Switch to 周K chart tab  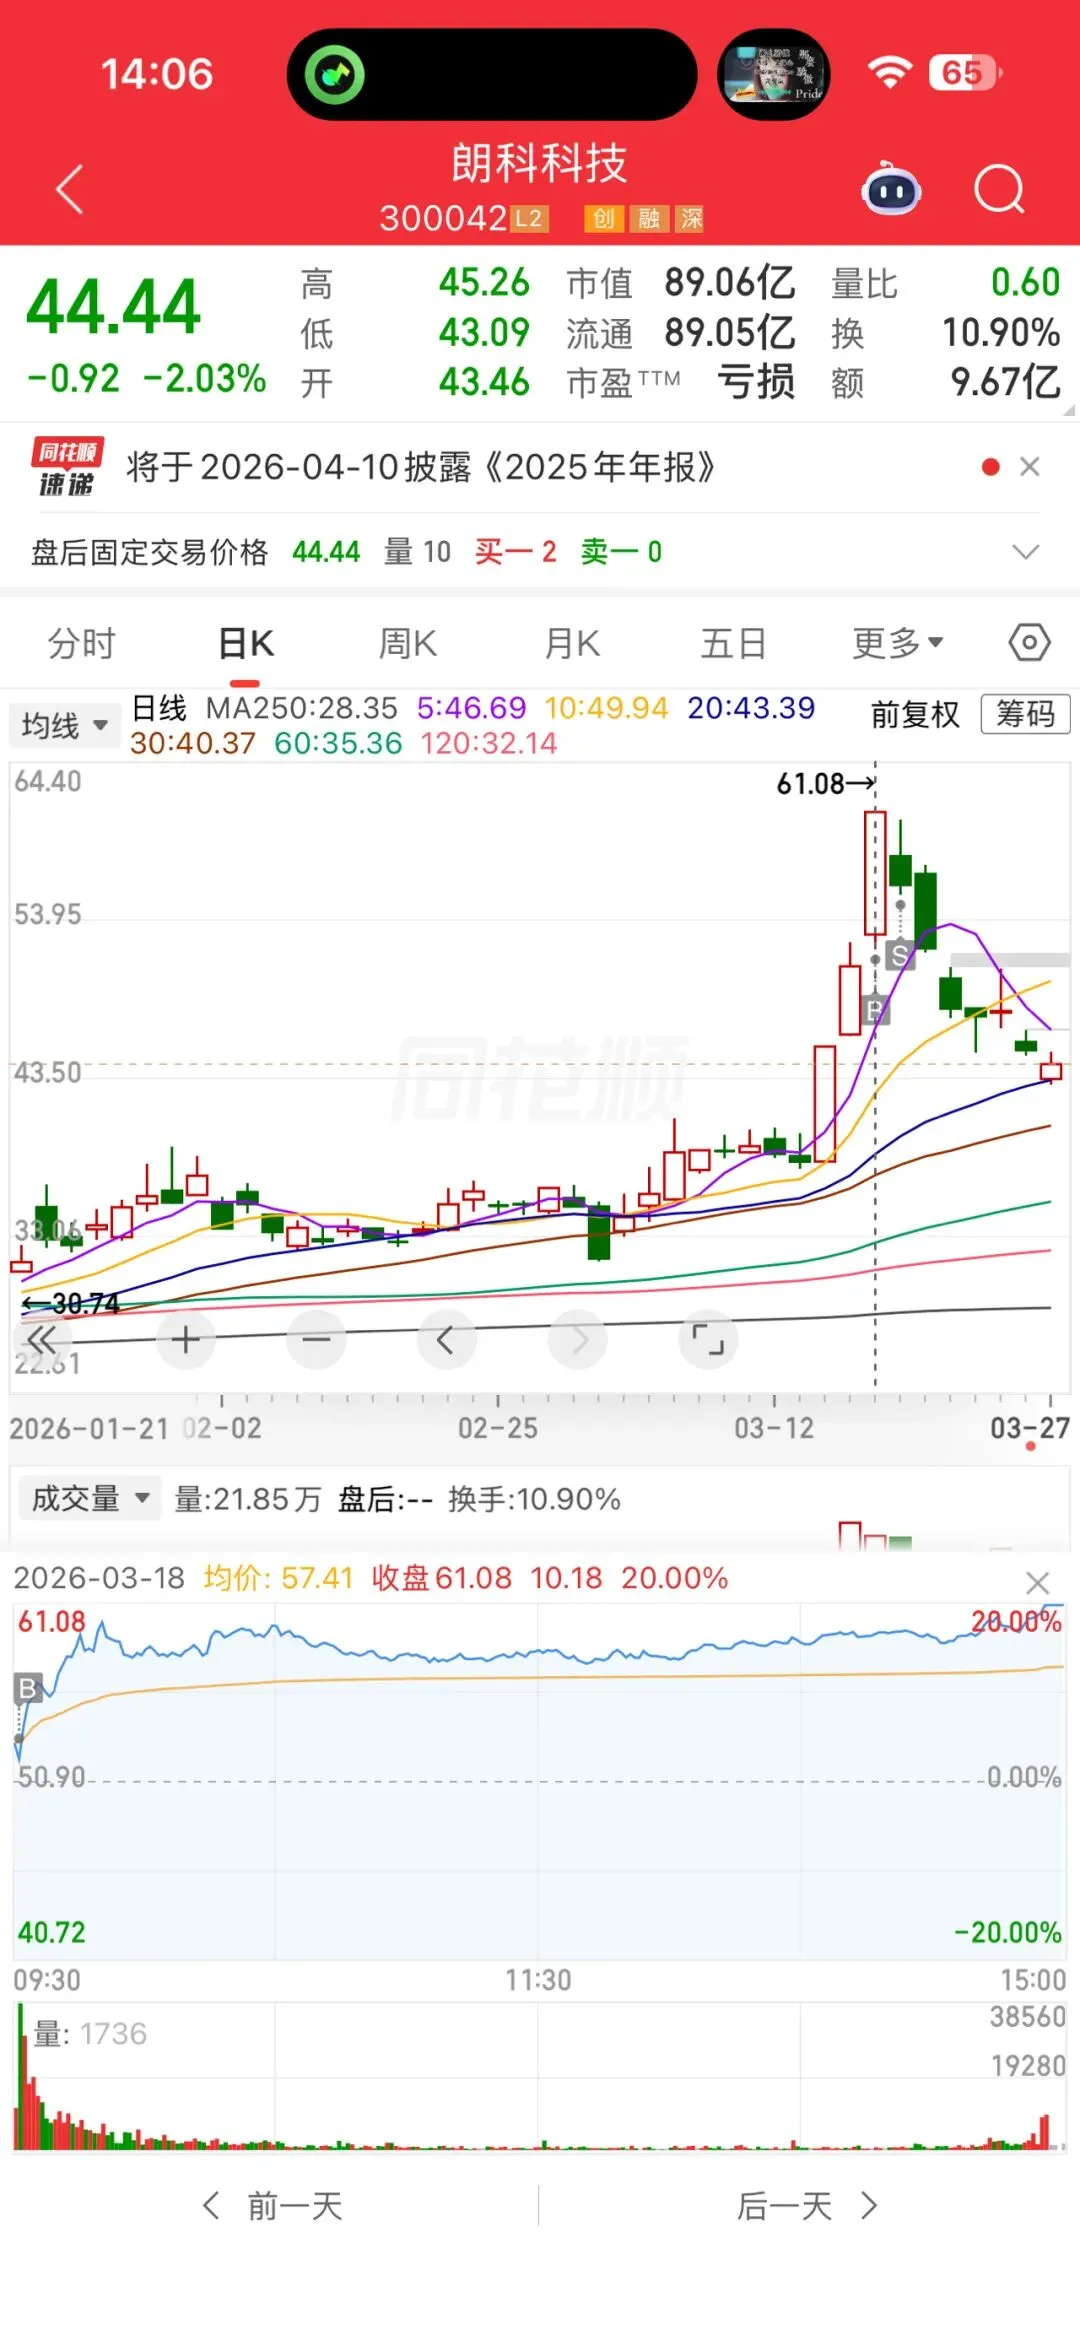point(408,644)
